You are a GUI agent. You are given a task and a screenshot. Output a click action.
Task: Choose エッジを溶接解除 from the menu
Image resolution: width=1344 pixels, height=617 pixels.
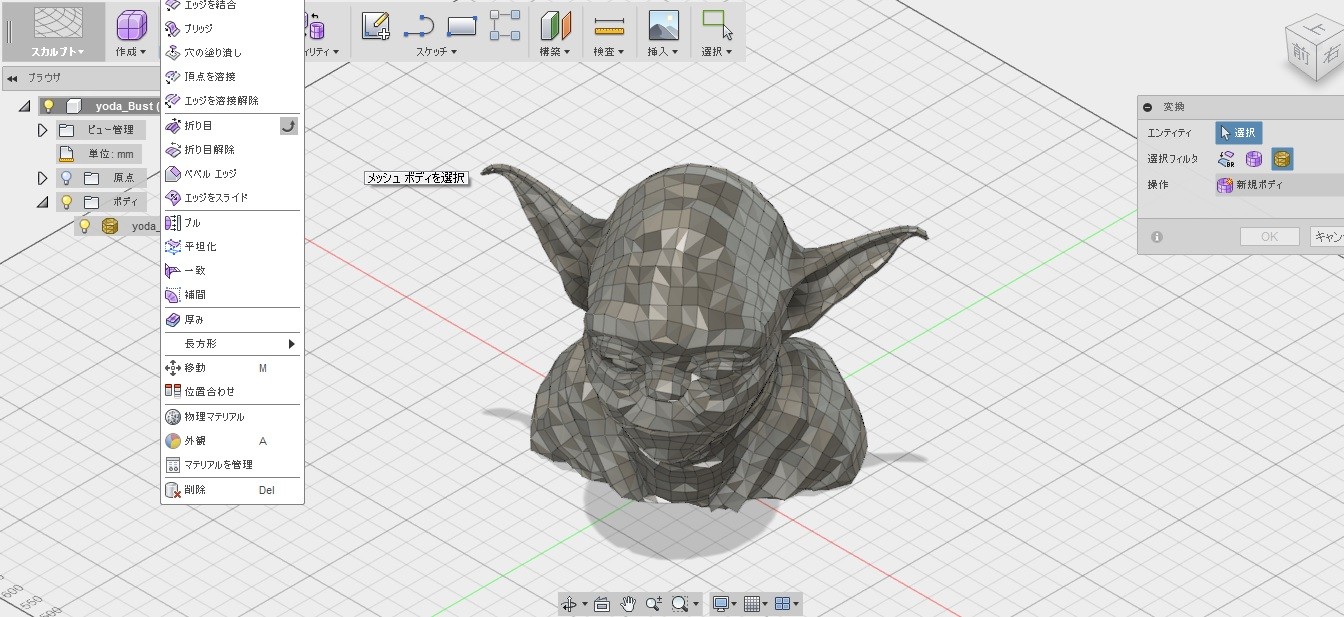pyautogui.click(x=232, y=101)
